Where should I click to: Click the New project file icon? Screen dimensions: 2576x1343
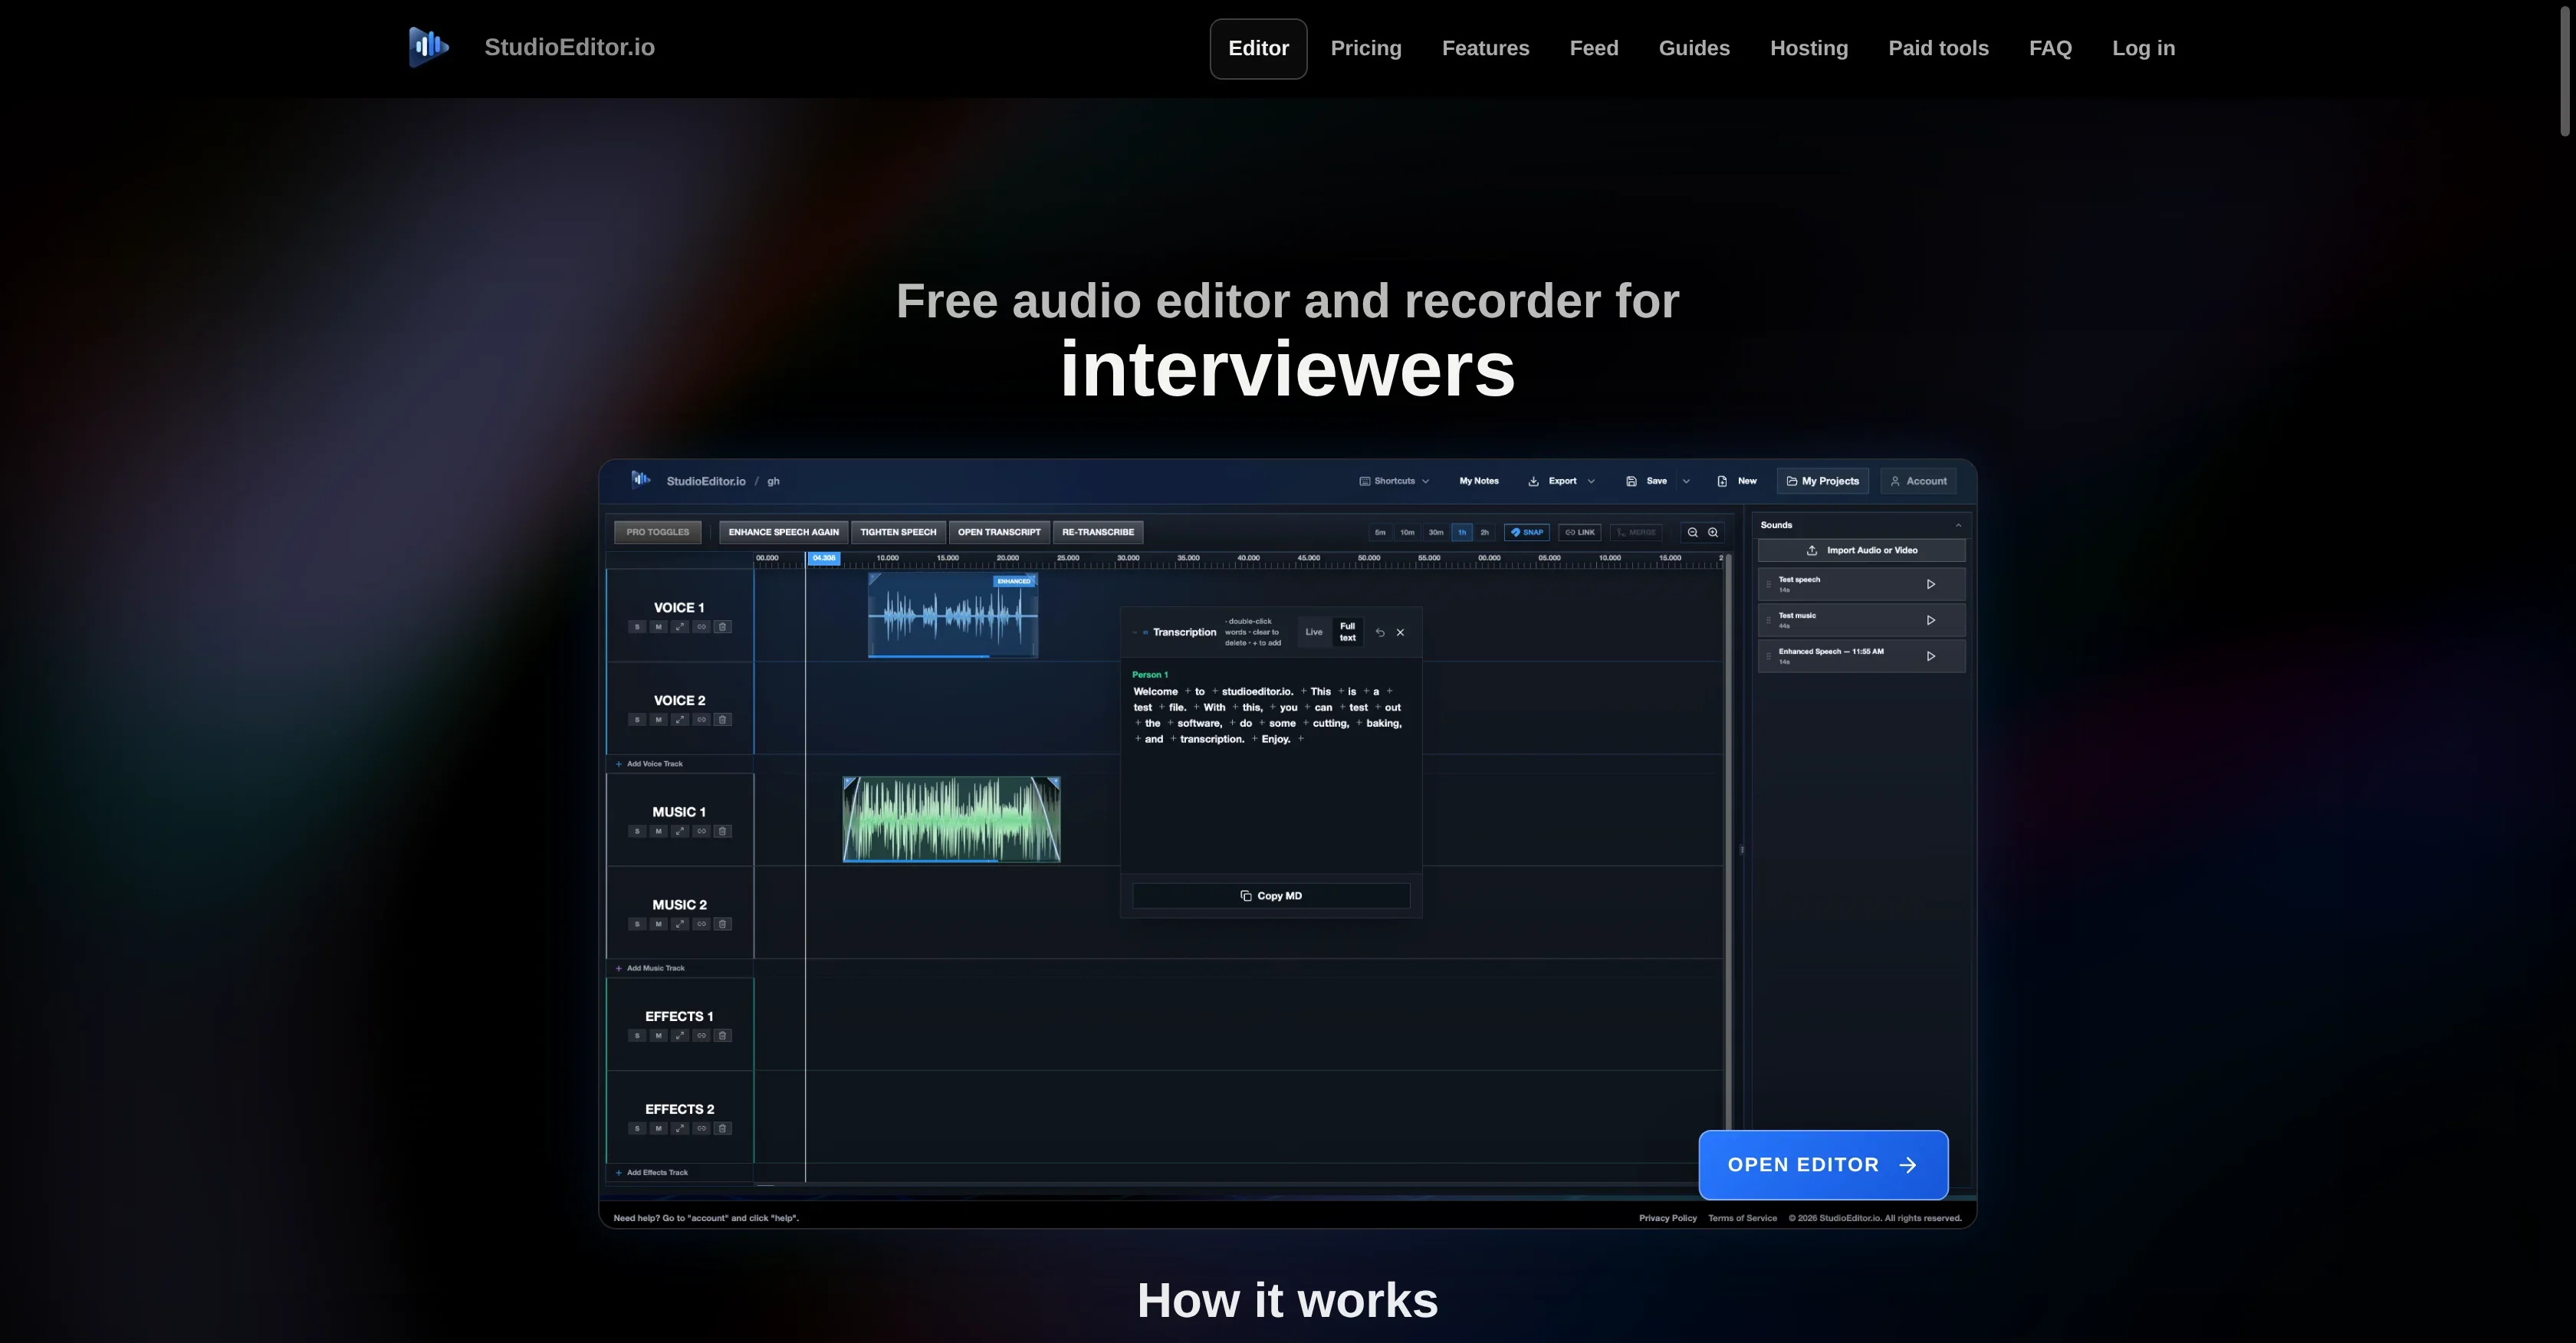[x=1722, y=481]
